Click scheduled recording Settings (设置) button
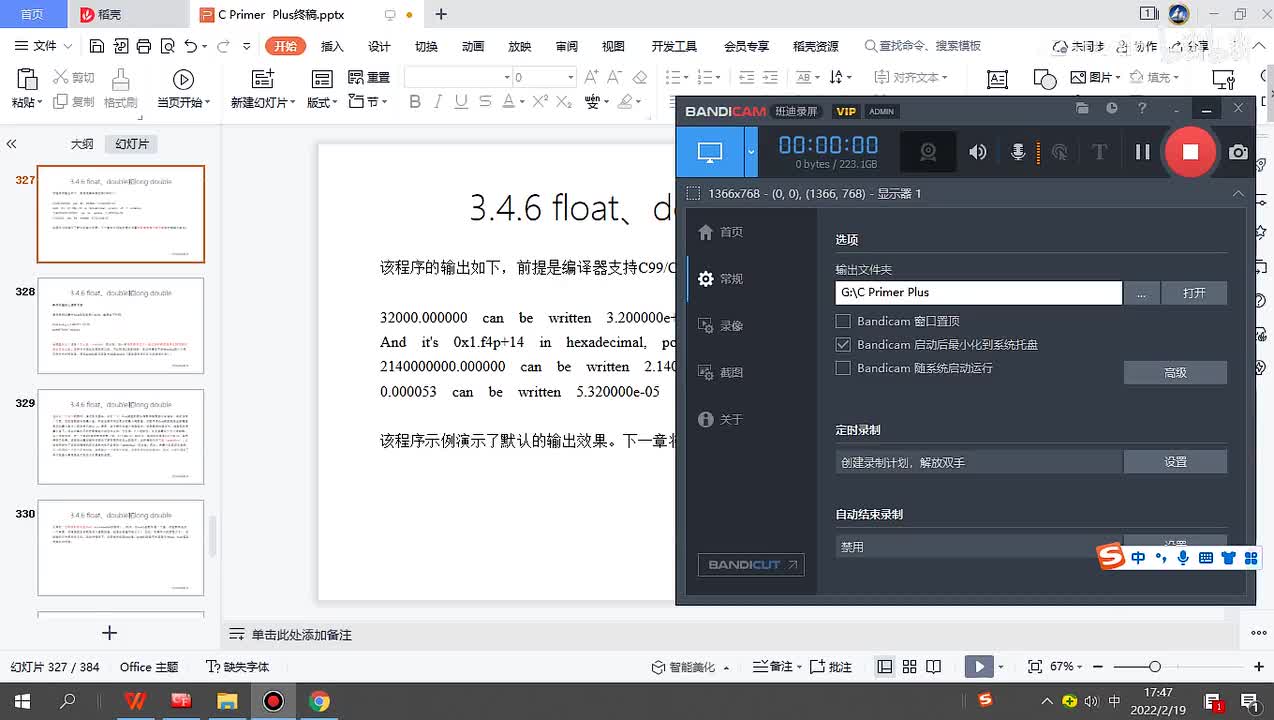This screenshot has width=1274, height=720. [1175, 462]
